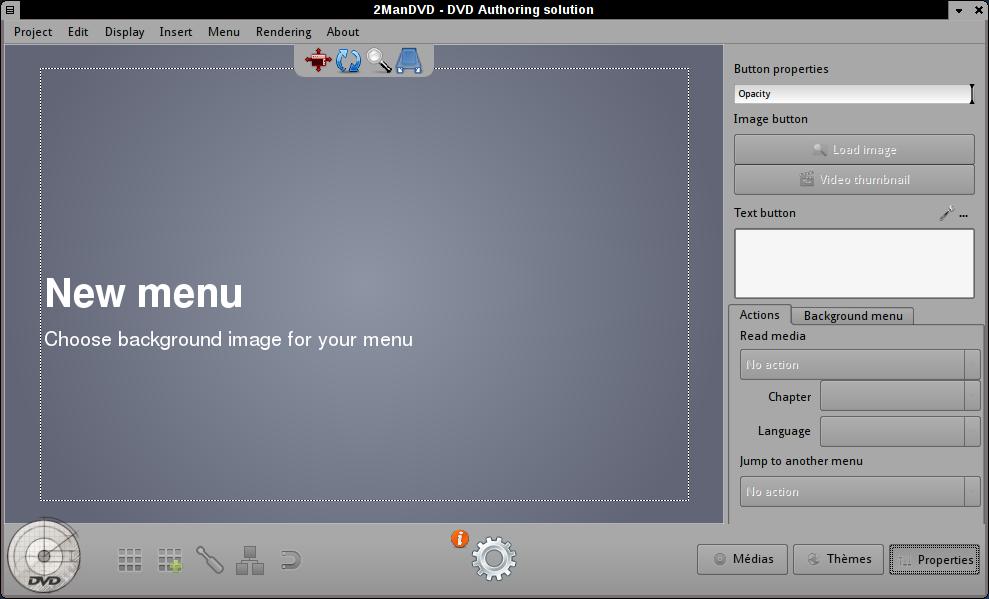Toggle the magnet snap icon

pyautogui.click(x=290, y=559)
